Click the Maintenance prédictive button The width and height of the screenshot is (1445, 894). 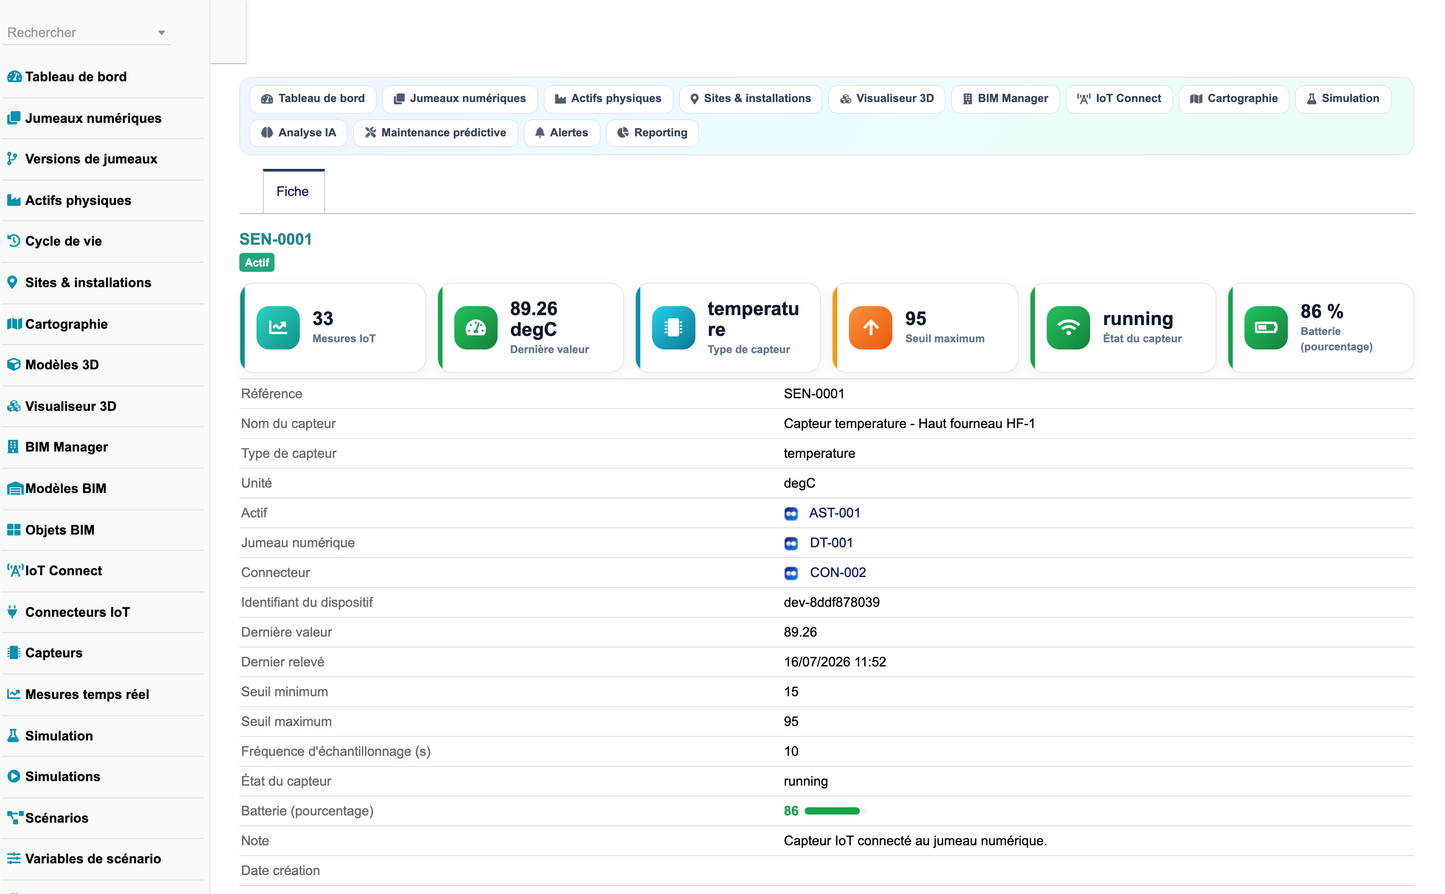tap(435, 133)
